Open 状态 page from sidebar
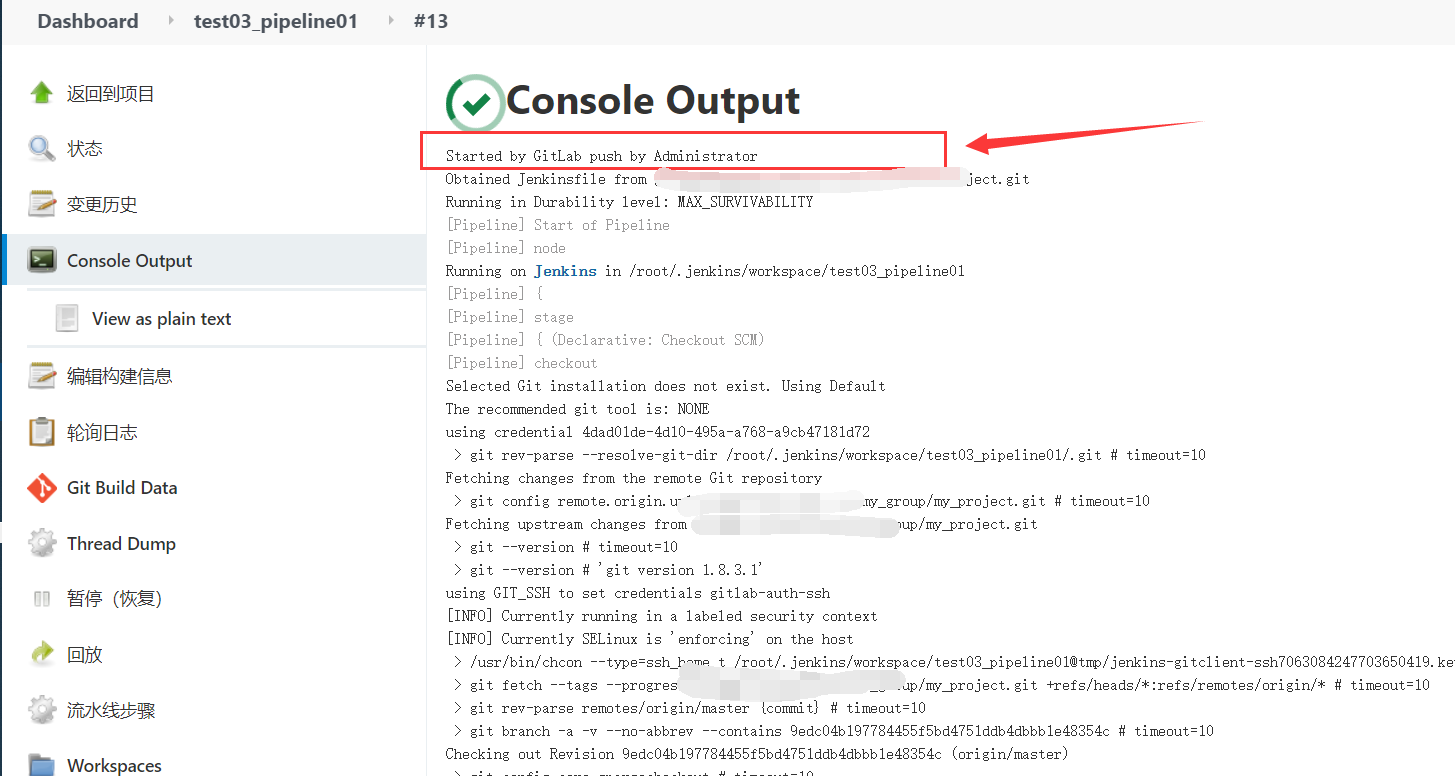Viewport: 1455px width, 776px height. coord(85,149)
